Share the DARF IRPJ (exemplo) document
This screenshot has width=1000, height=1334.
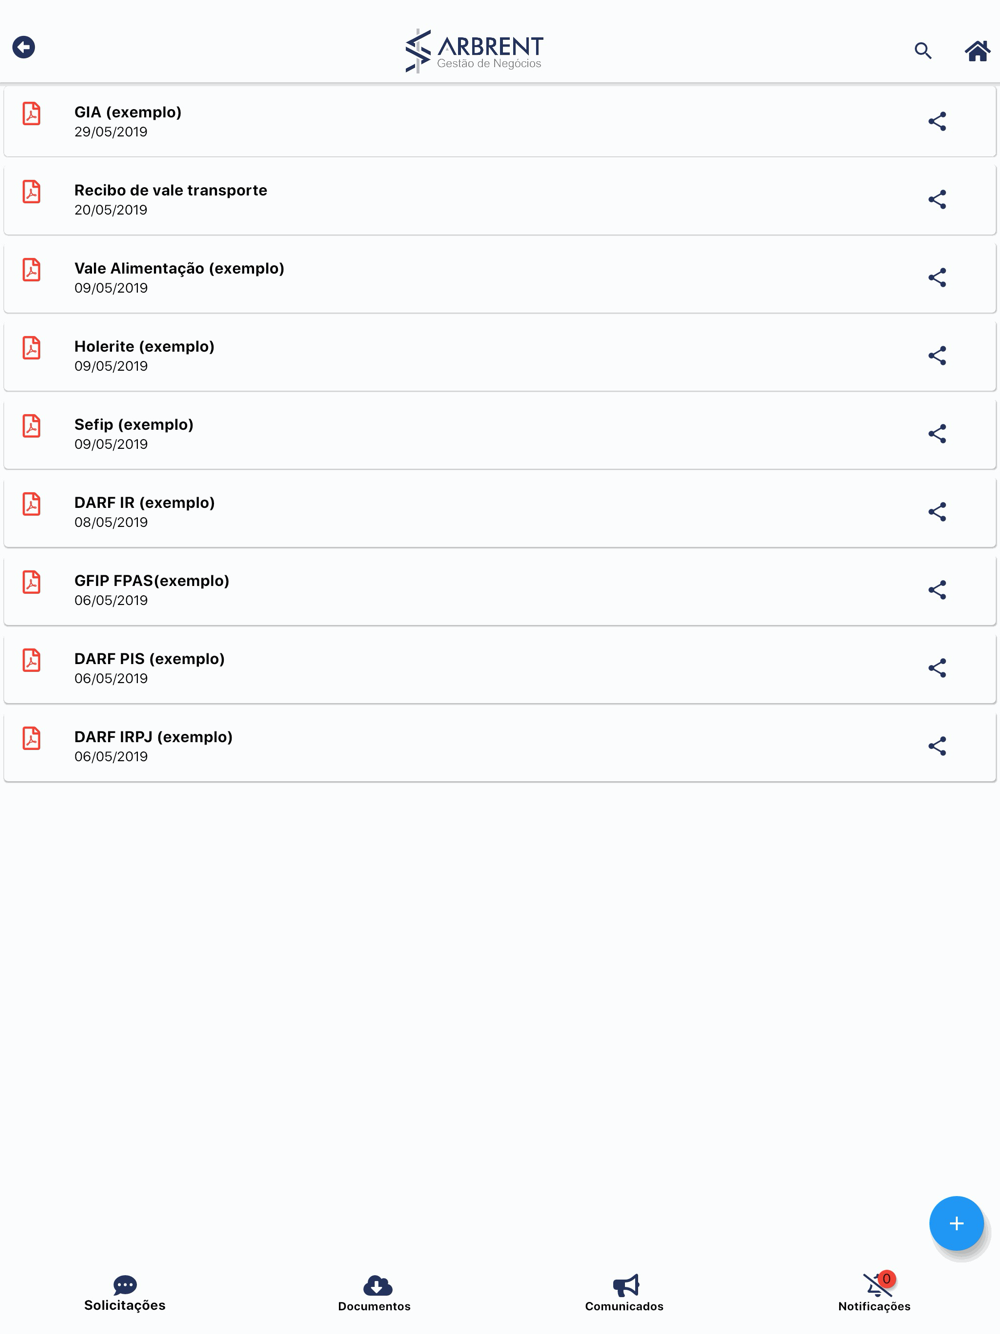coord(937,746)
